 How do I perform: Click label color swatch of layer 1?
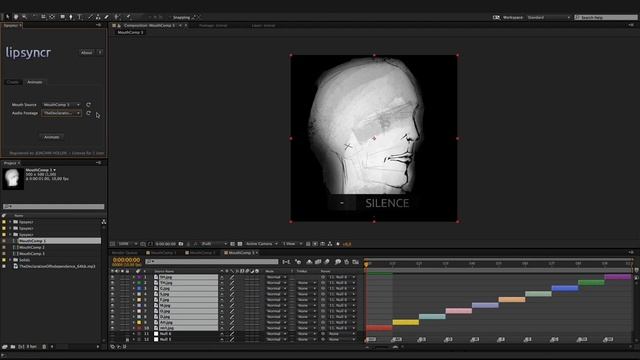coord(139,277)
